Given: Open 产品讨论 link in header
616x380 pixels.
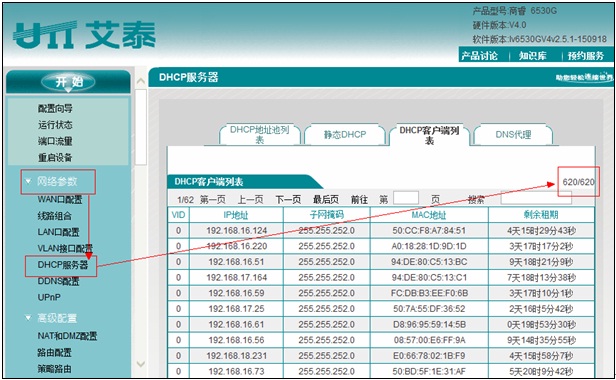Looking at the screenshot, I should click(x=479, y=56).
